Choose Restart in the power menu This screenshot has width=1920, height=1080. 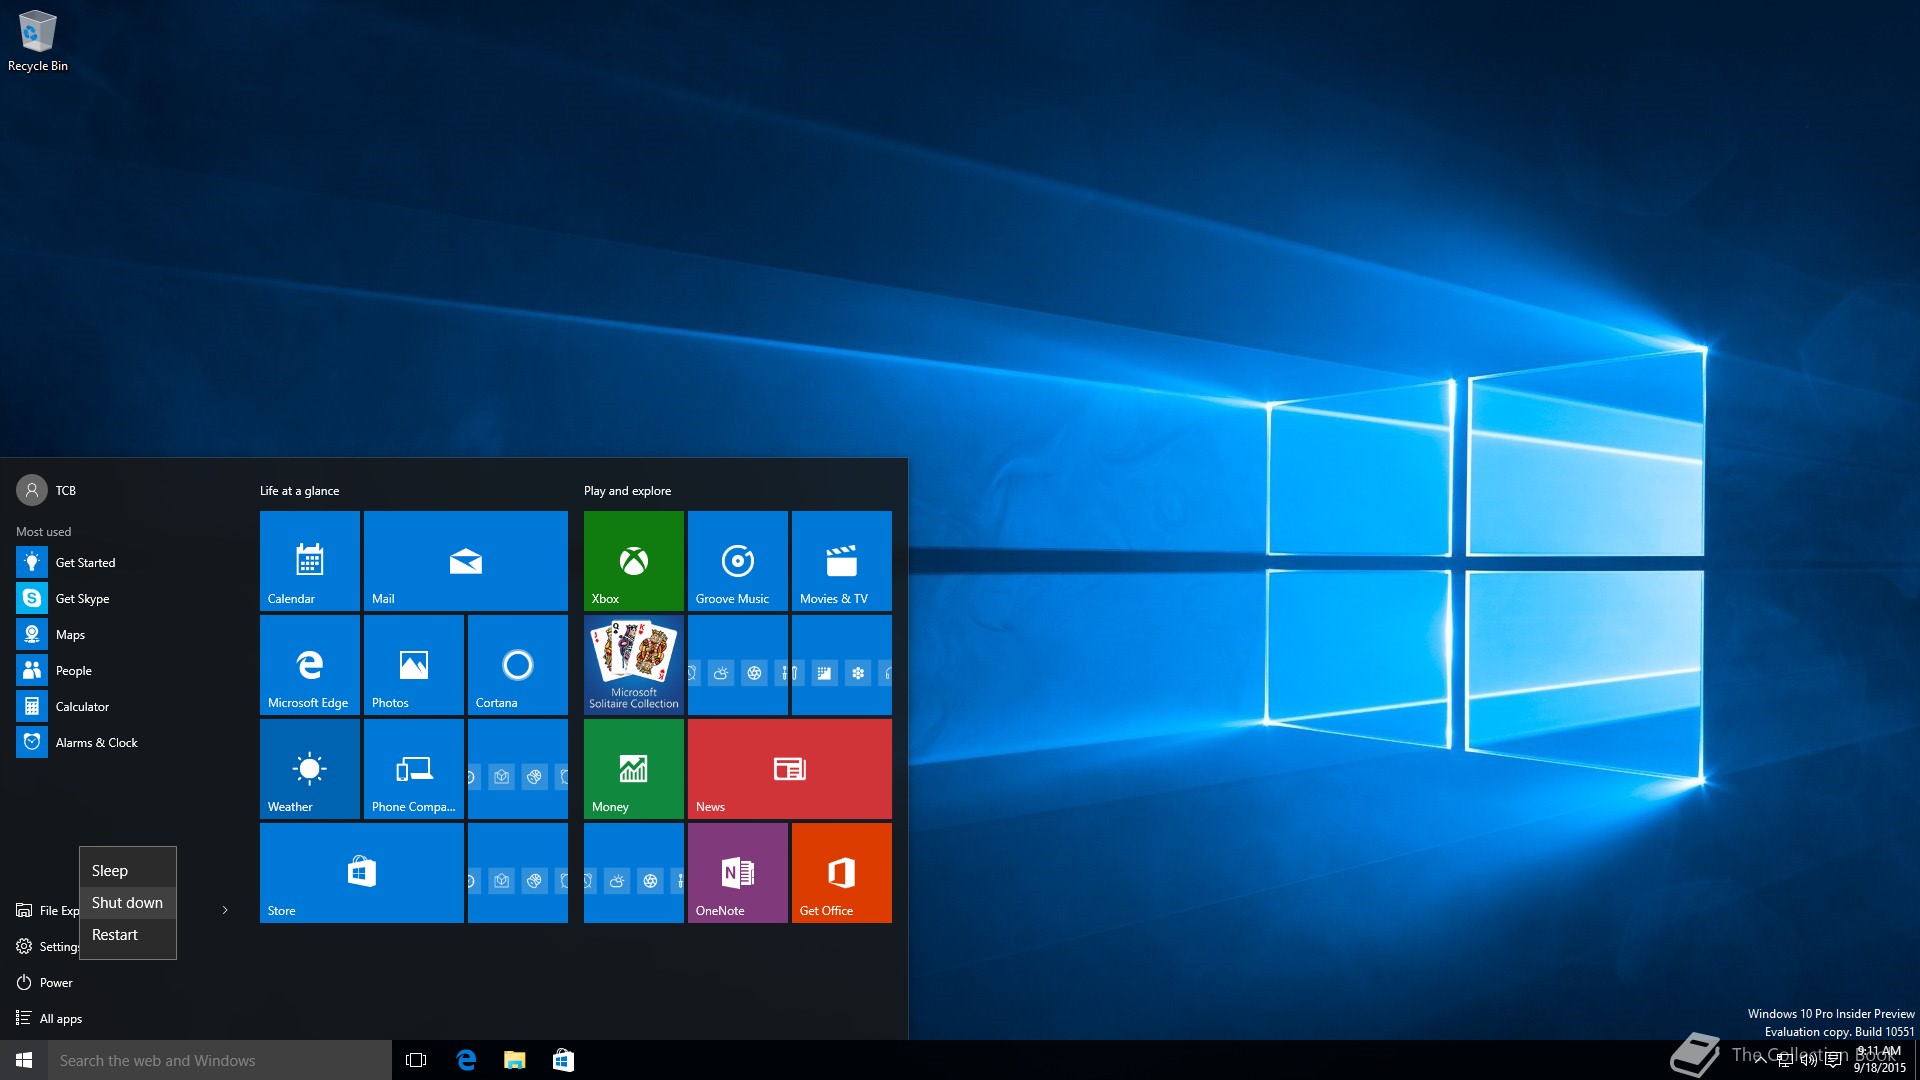click(x=115, y=935)
